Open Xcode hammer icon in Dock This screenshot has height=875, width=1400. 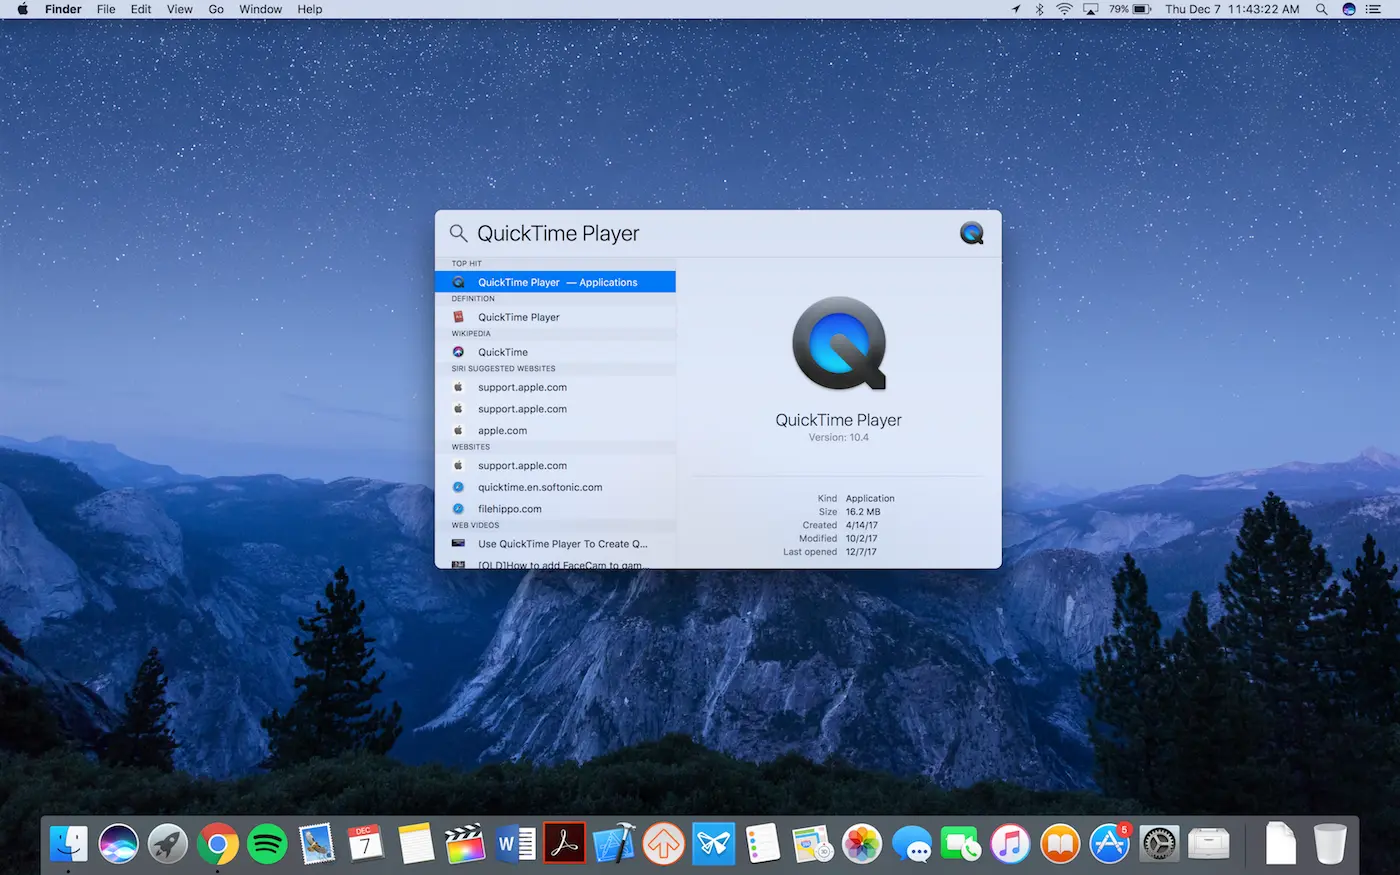[x=614, y=844]
